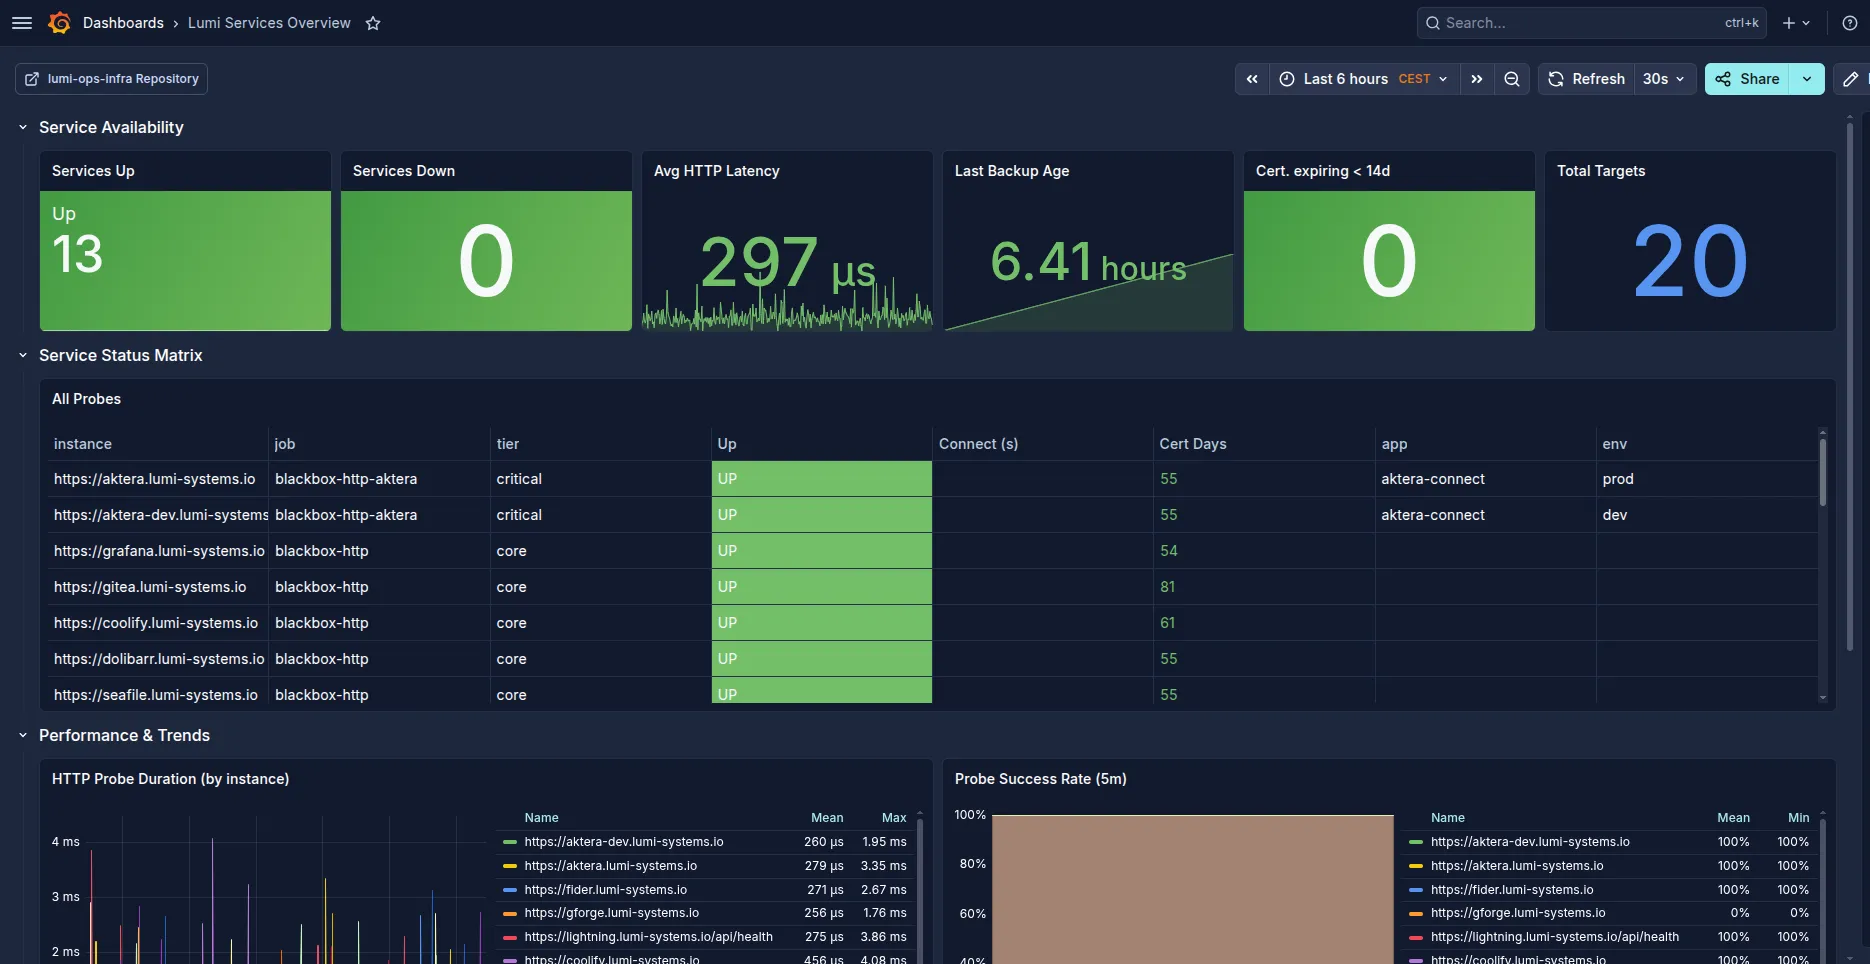The height and width of the screenshot is (964, 1870).
Task: Expand the new item dropdown chevron
Action: coord(1806,23)
